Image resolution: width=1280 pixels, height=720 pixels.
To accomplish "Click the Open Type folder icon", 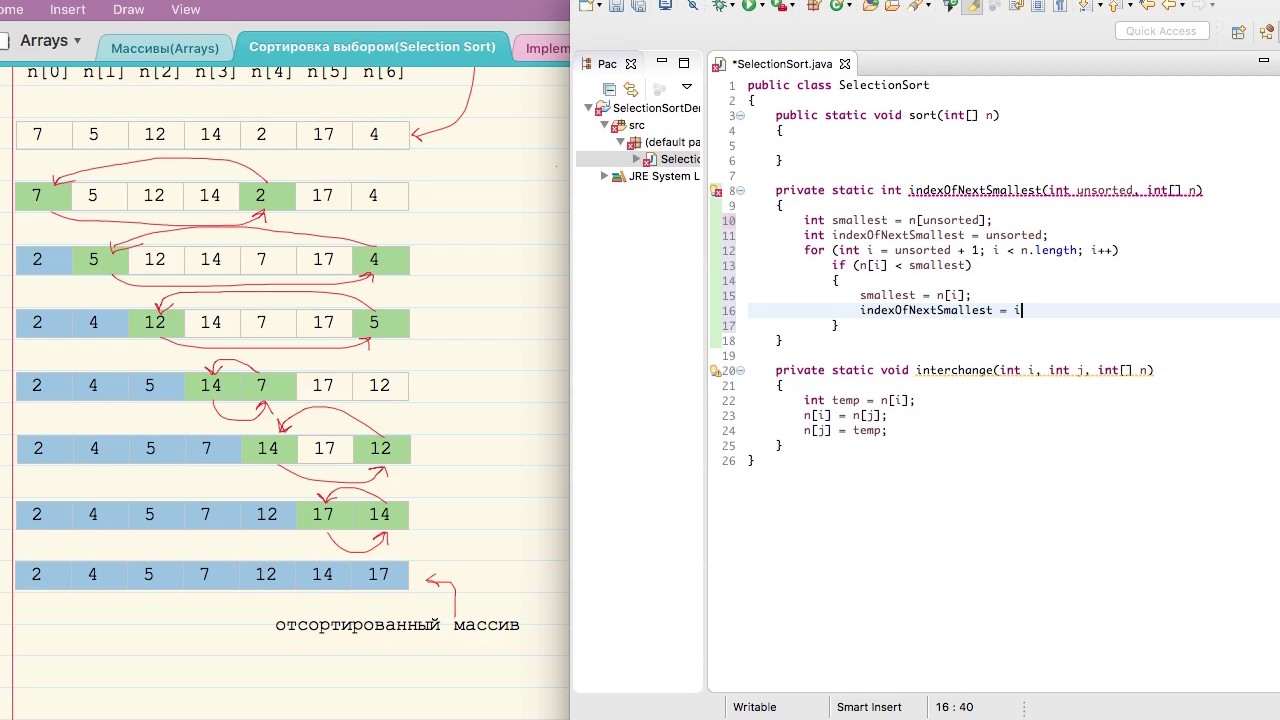I will (870, 5).
